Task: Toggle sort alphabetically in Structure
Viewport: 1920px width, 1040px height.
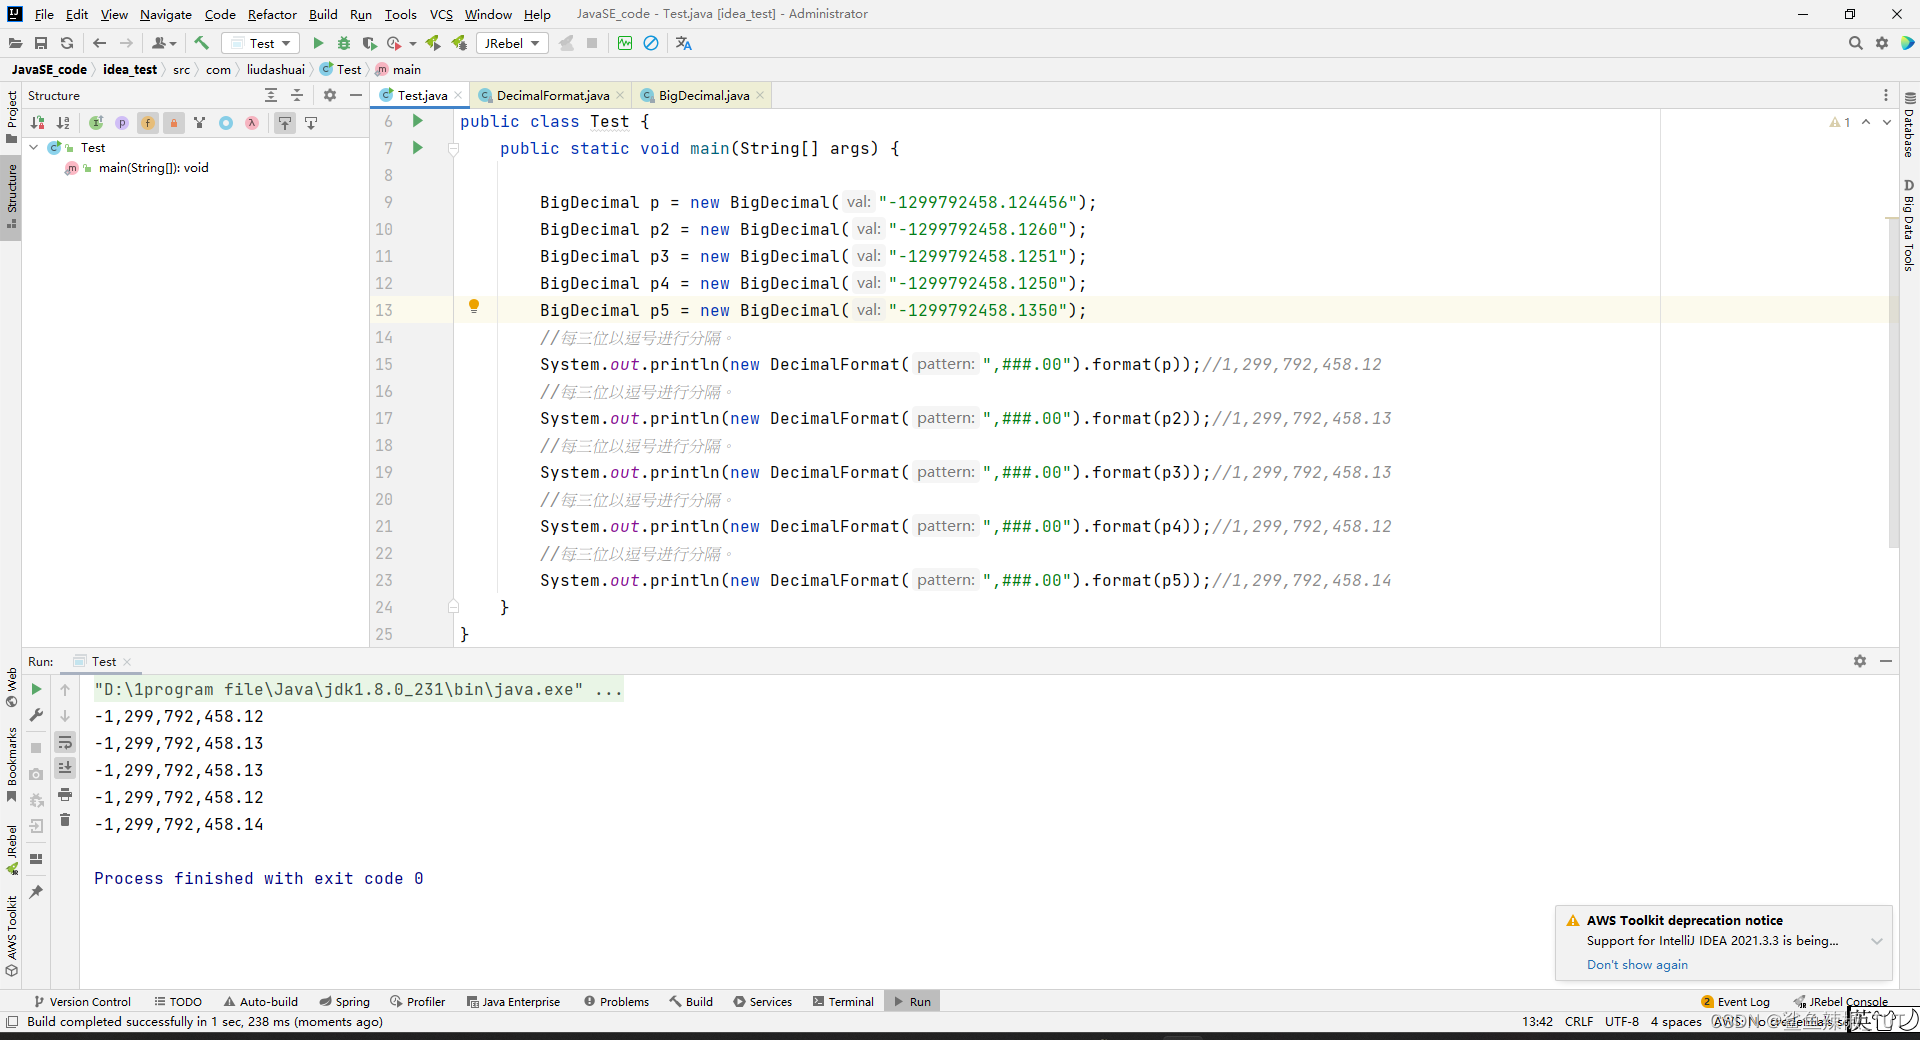Action: pos(63,123)
